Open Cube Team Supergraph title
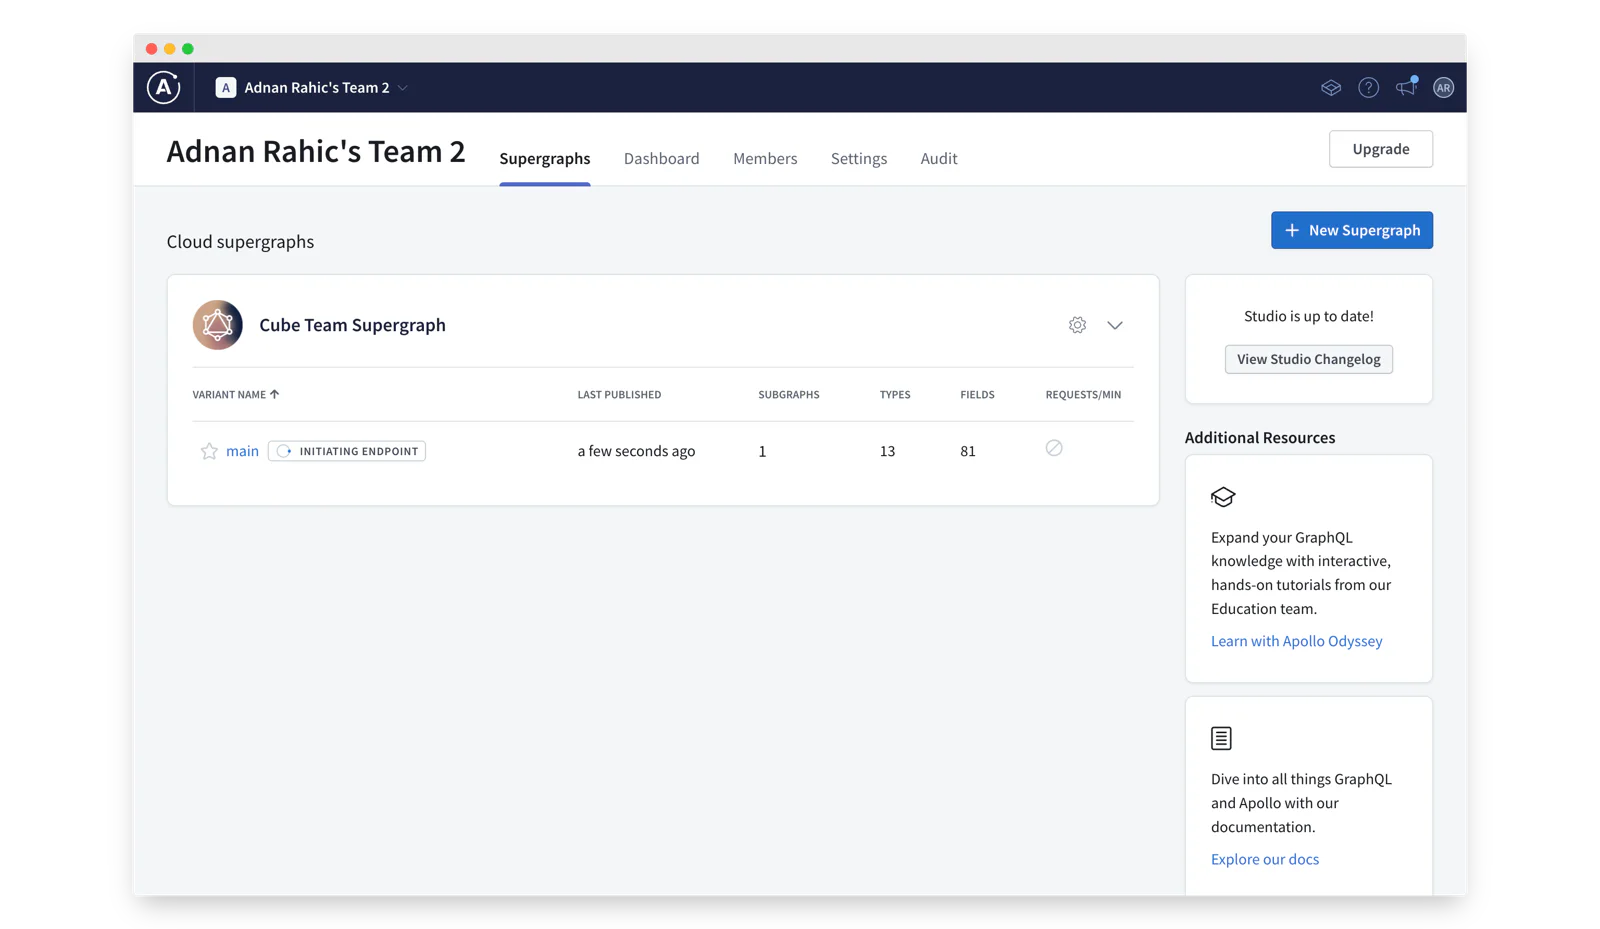The width and height of the screenshot is (1600, 929). click(x=352, y=325)
